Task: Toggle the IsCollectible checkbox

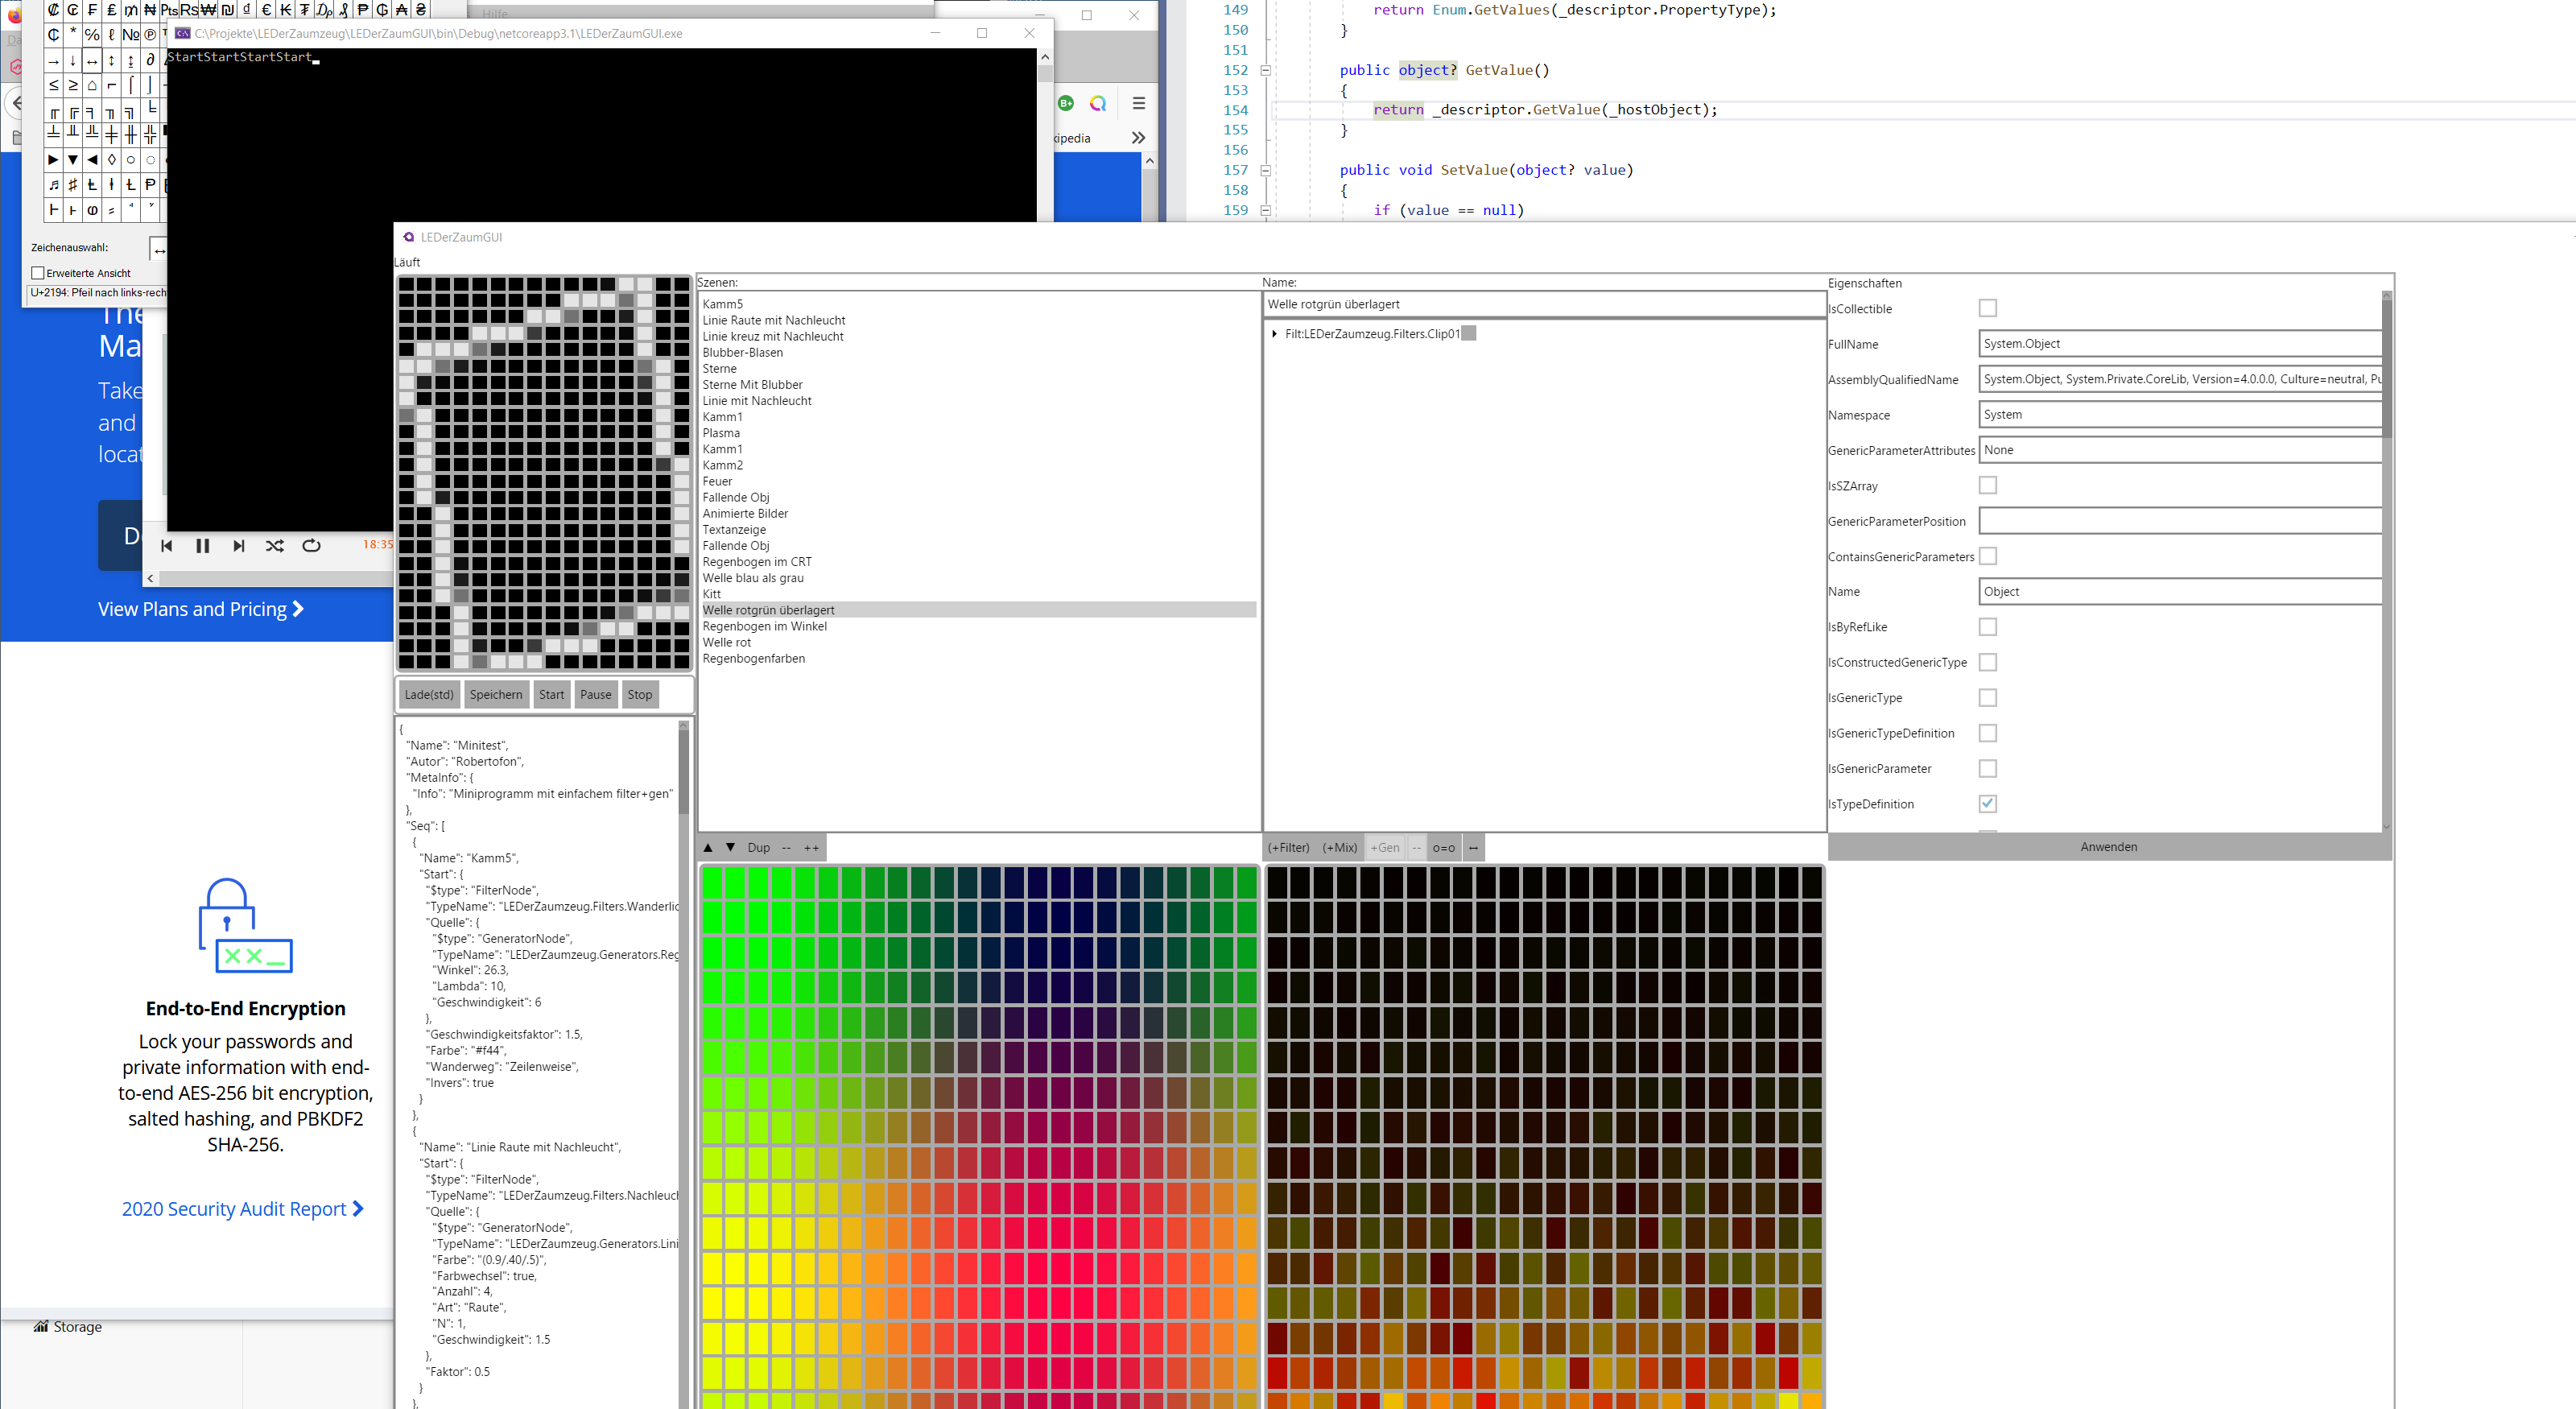Action: pyautogui.click(x=1987, y=308)
